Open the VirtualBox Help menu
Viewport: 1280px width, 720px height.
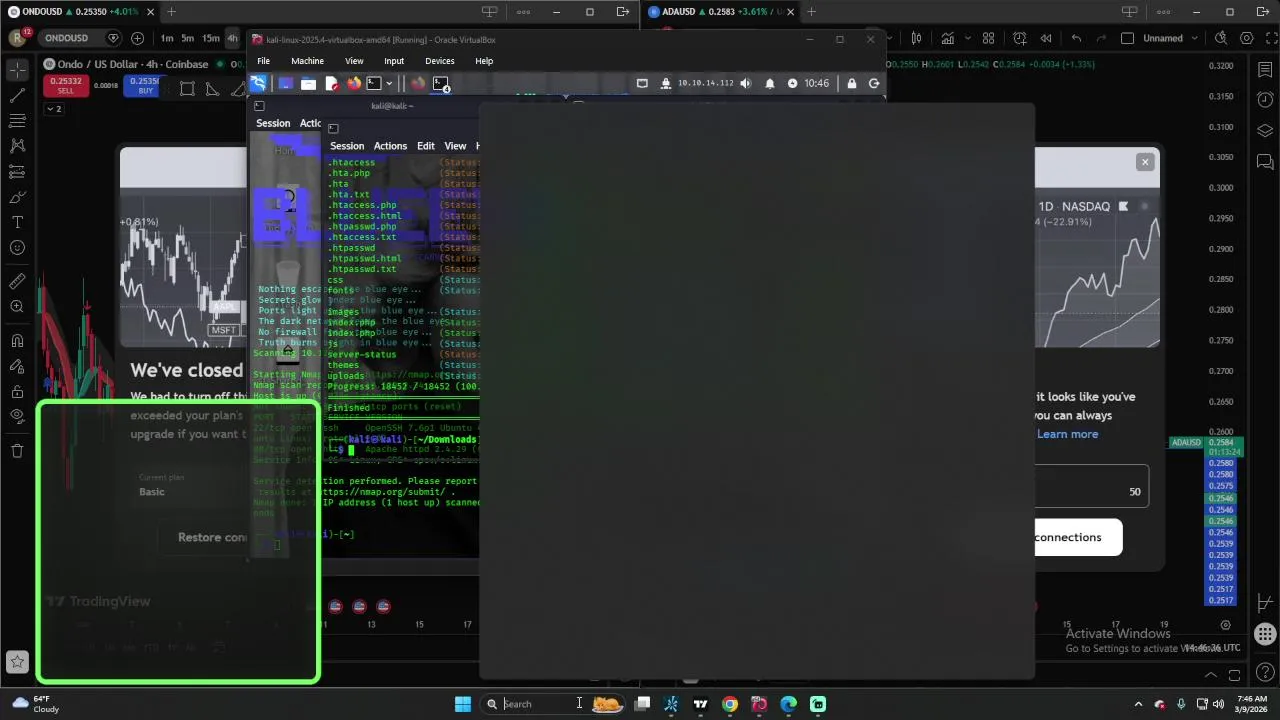[x=484, y=61]
